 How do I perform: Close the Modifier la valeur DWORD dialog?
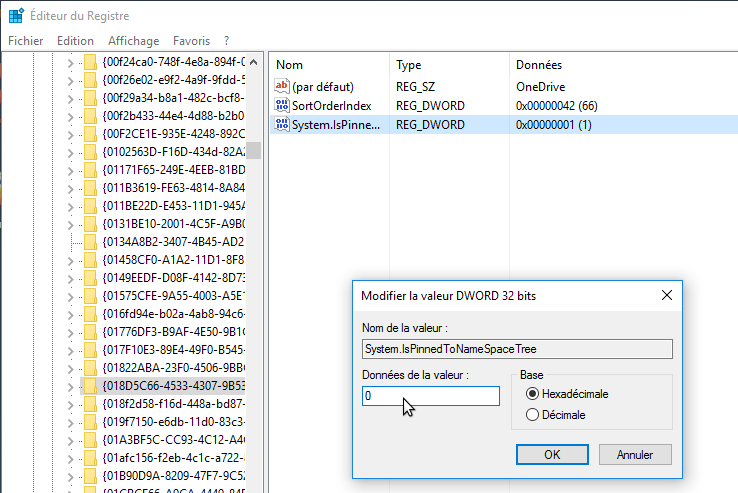point(666,295)
